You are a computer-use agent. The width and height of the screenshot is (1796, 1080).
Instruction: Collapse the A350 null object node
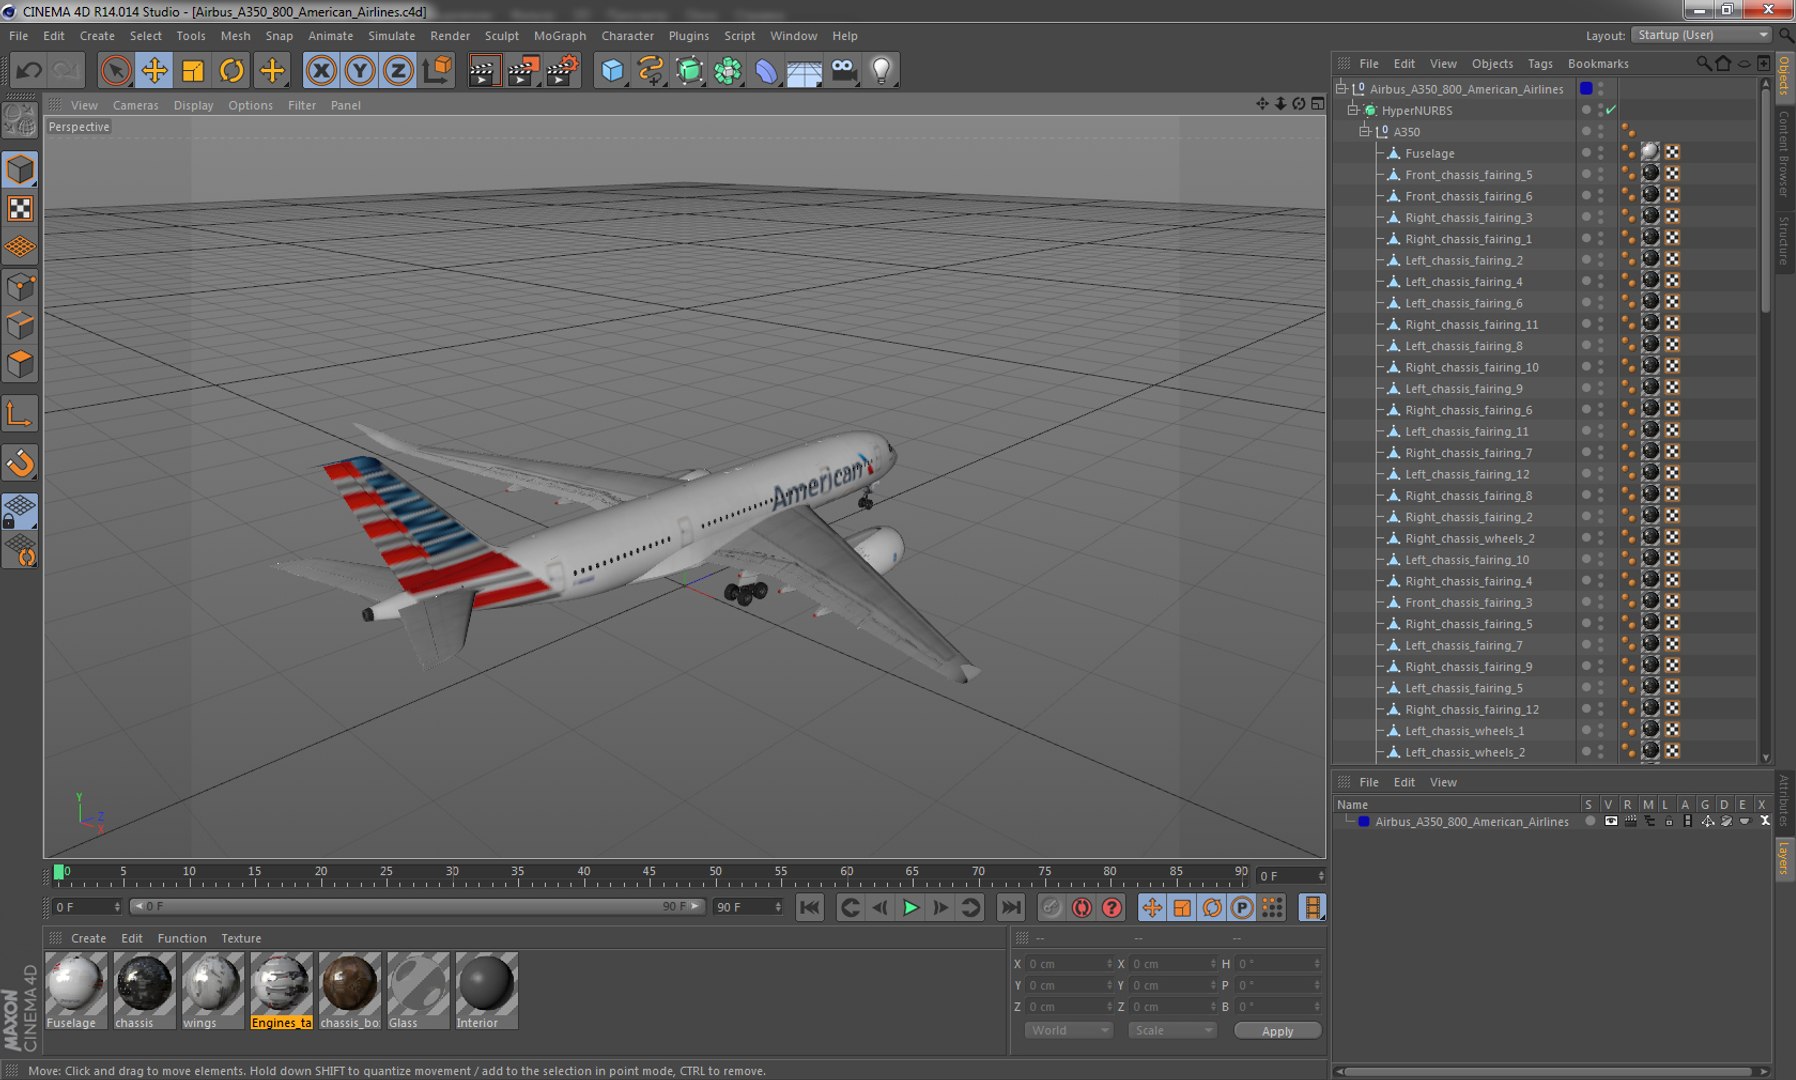(1365, 131)
